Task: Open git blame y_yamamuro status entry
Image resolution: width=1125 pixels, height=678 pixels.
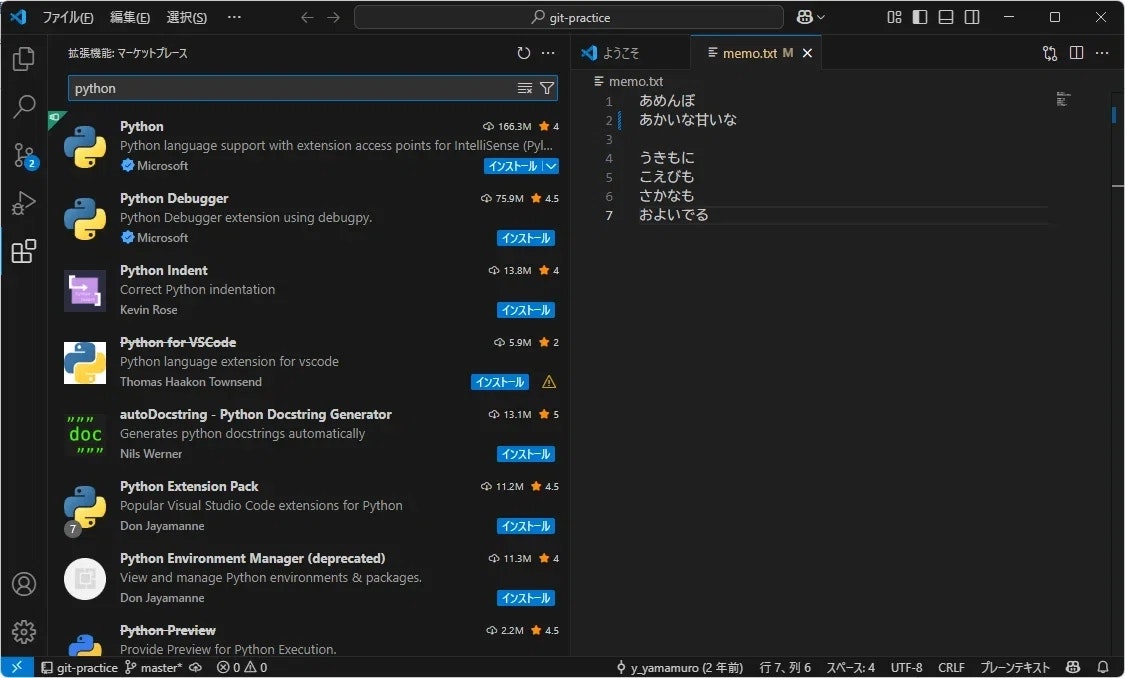Action: (680, 667)
